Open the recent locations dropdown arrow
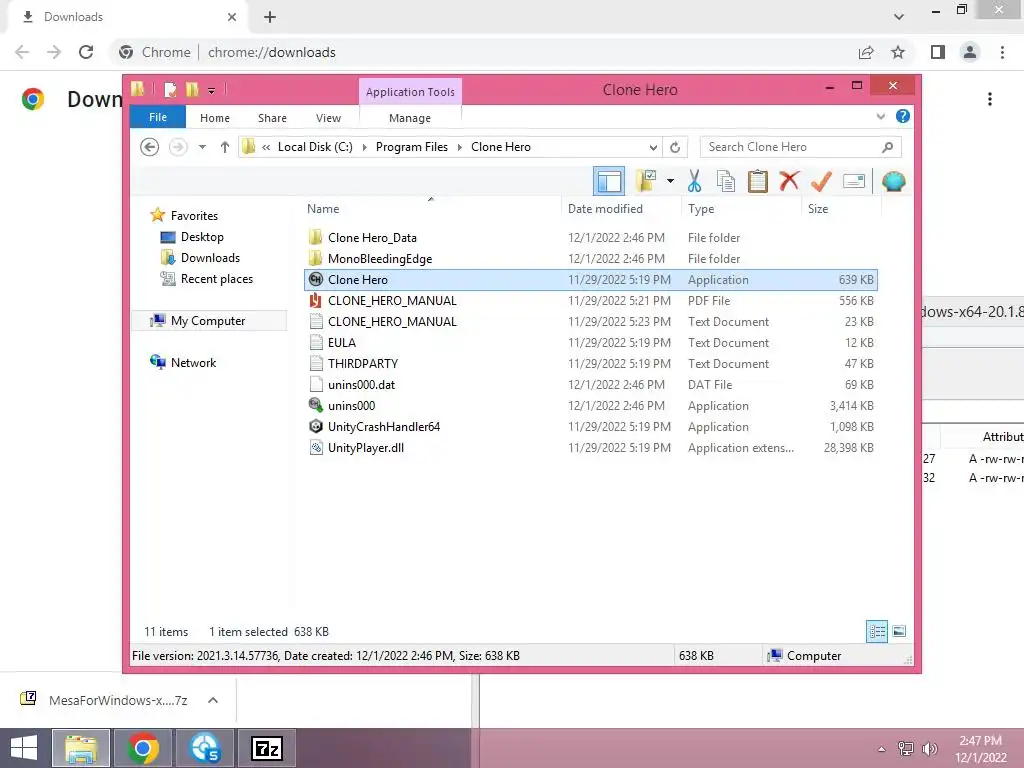 click(202, 147)
